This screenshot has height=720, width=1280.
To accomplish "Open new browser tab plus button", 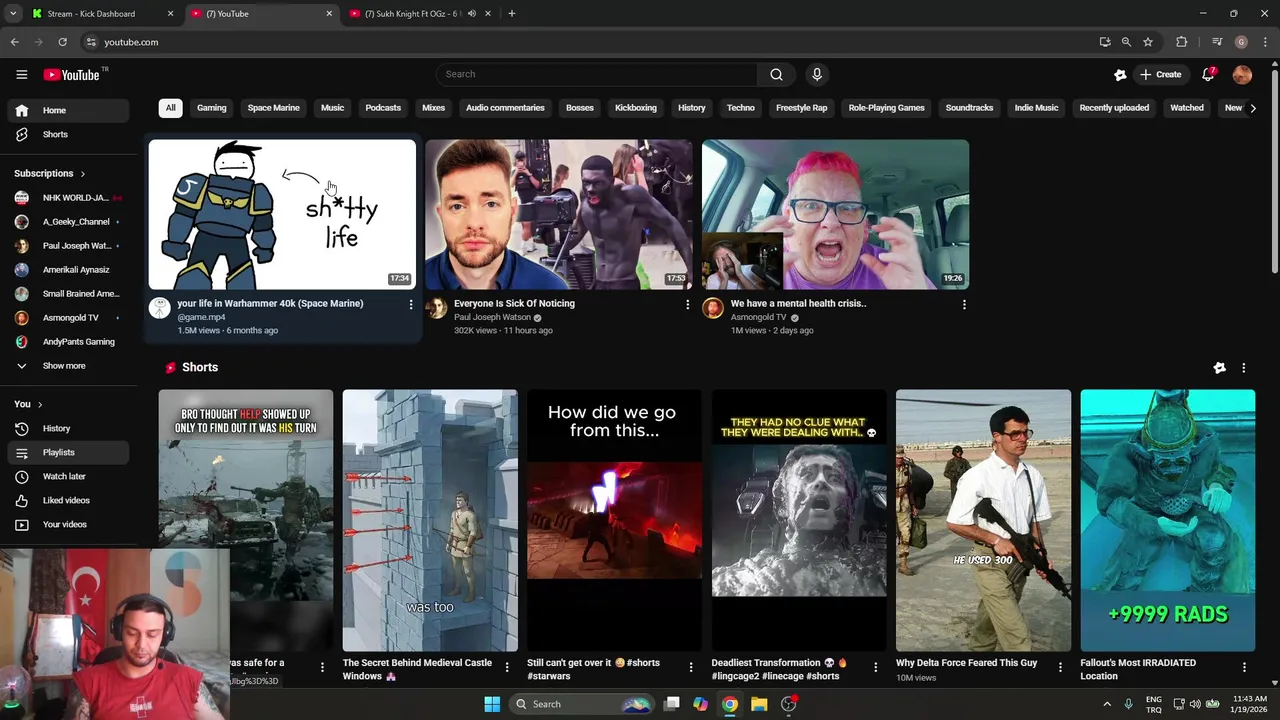I will (x=511, y=14).
